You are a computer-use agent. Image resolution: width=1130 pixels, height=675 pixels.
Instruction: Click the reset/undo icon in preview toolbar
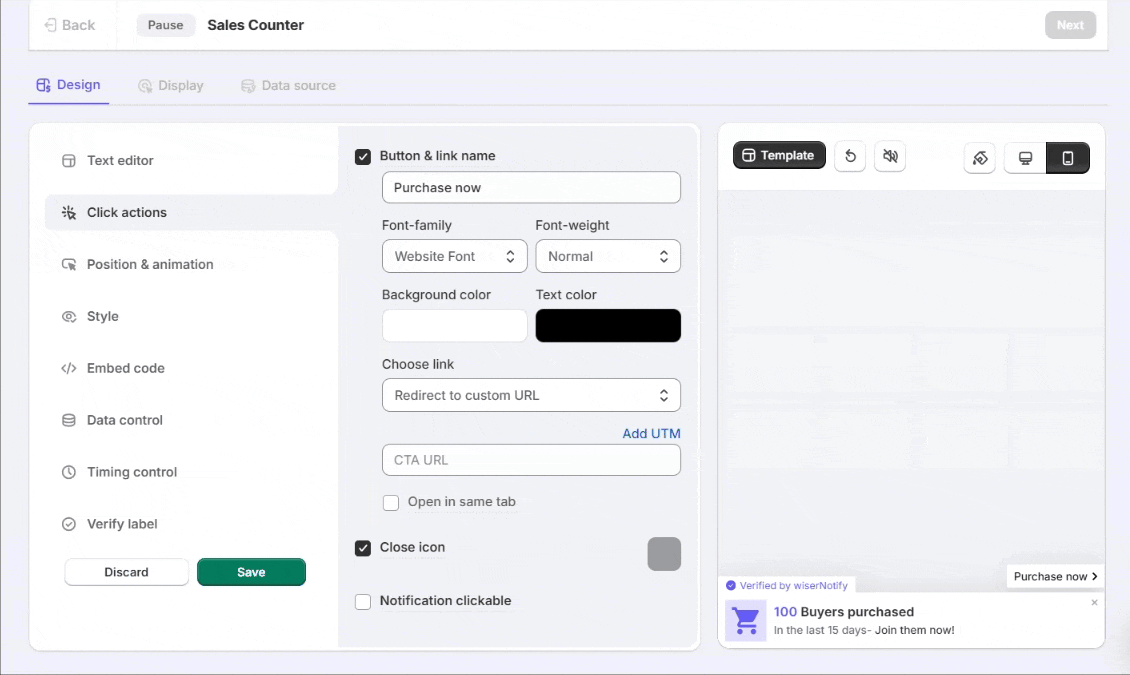pos(849,156)
